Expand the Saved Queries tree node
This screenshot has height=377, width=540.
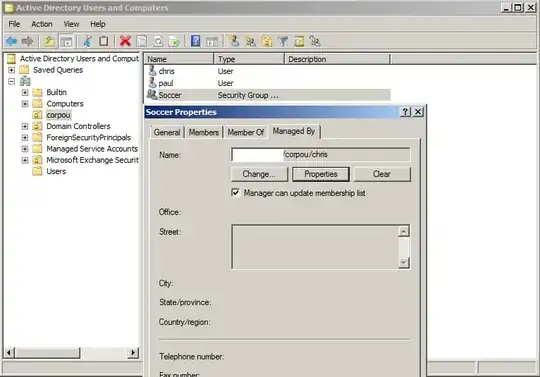click(x=11, y=70)
